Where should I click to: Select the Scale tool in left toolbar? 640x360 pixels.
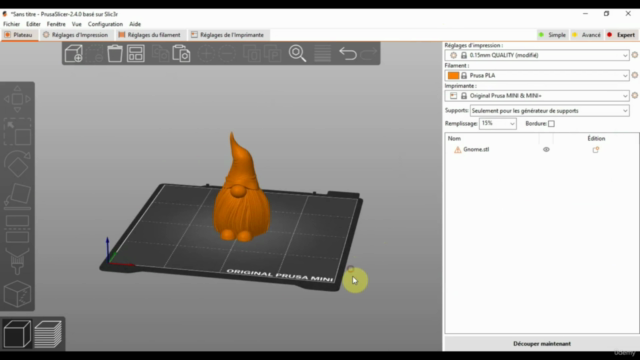[x=17, y=132]
